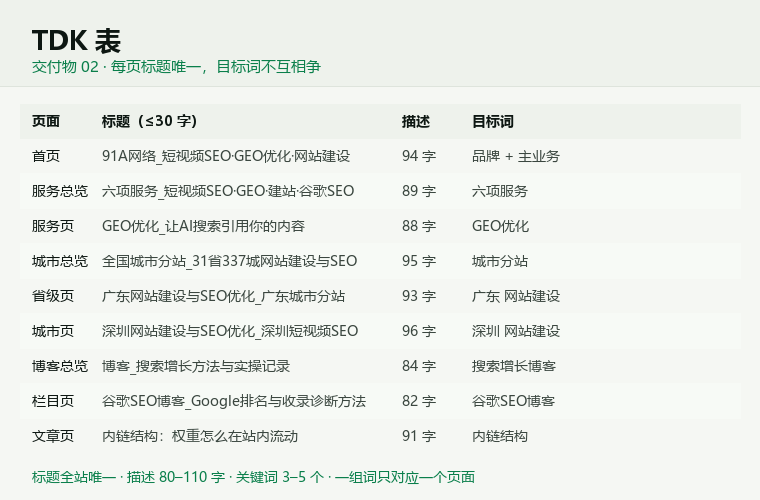The width and height of the screenshot is (760, 500).
Task: Click the '84 字' description cell
Action: [x=419, y=366]
